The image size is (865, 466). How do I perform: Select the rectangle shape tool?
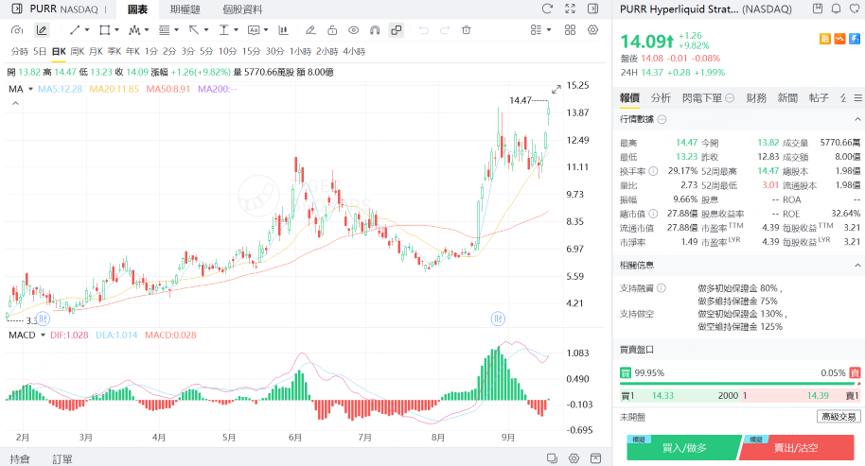pyautogui.click(x=104, y=30)
